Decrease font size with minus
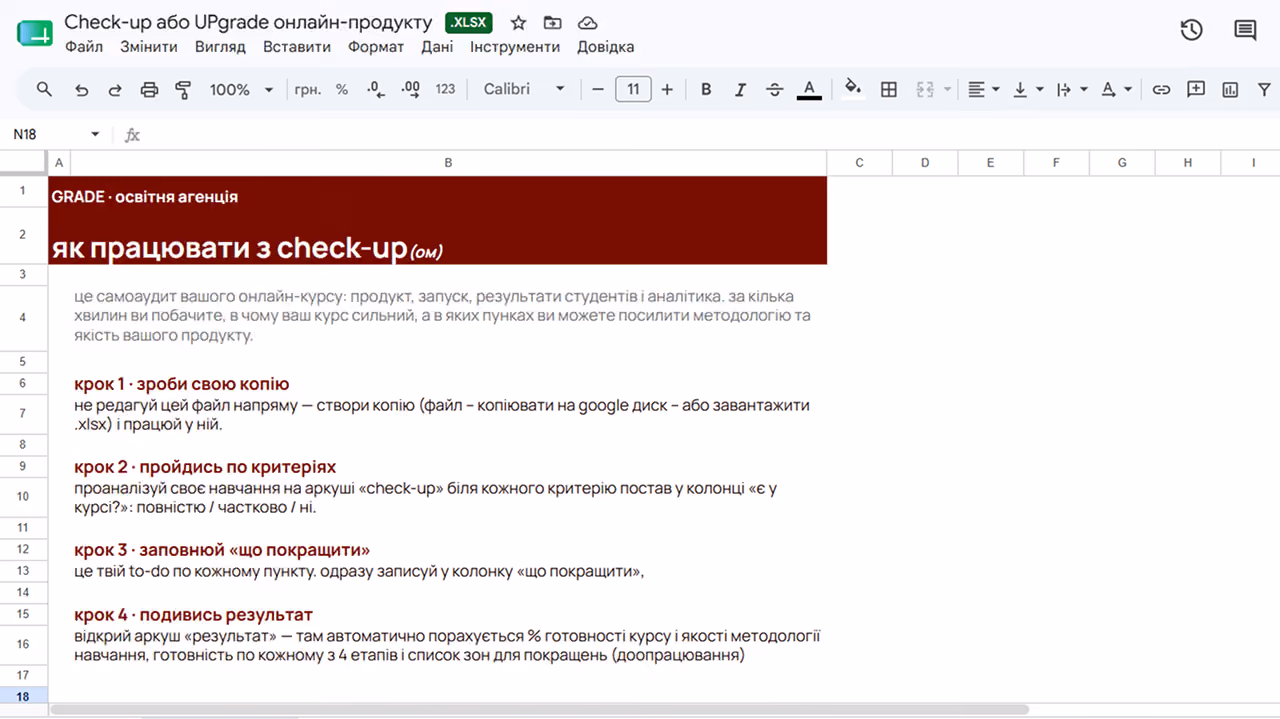The height and width of the screenshot is (719, 1280). (598, 89)
